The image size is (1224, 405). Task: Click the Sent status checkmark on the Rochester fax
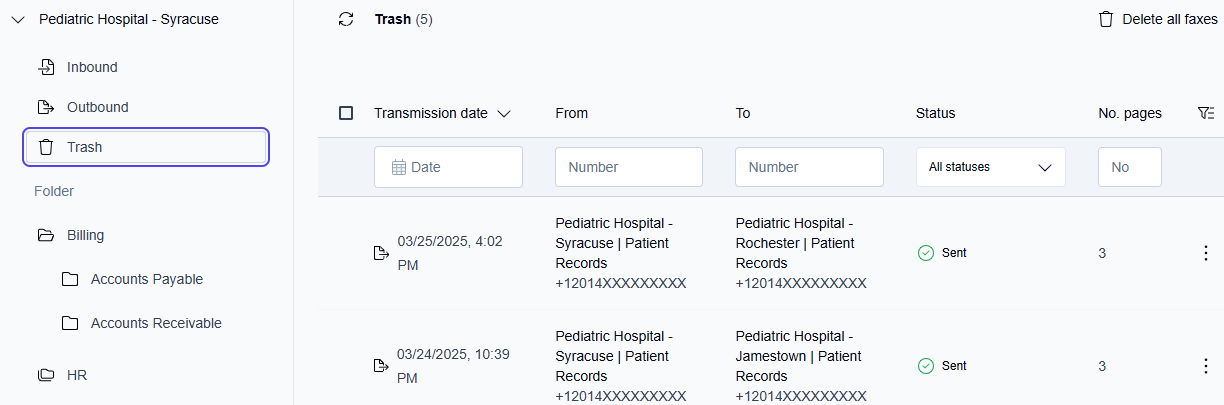pyautogui.click(x=925, y=253)
